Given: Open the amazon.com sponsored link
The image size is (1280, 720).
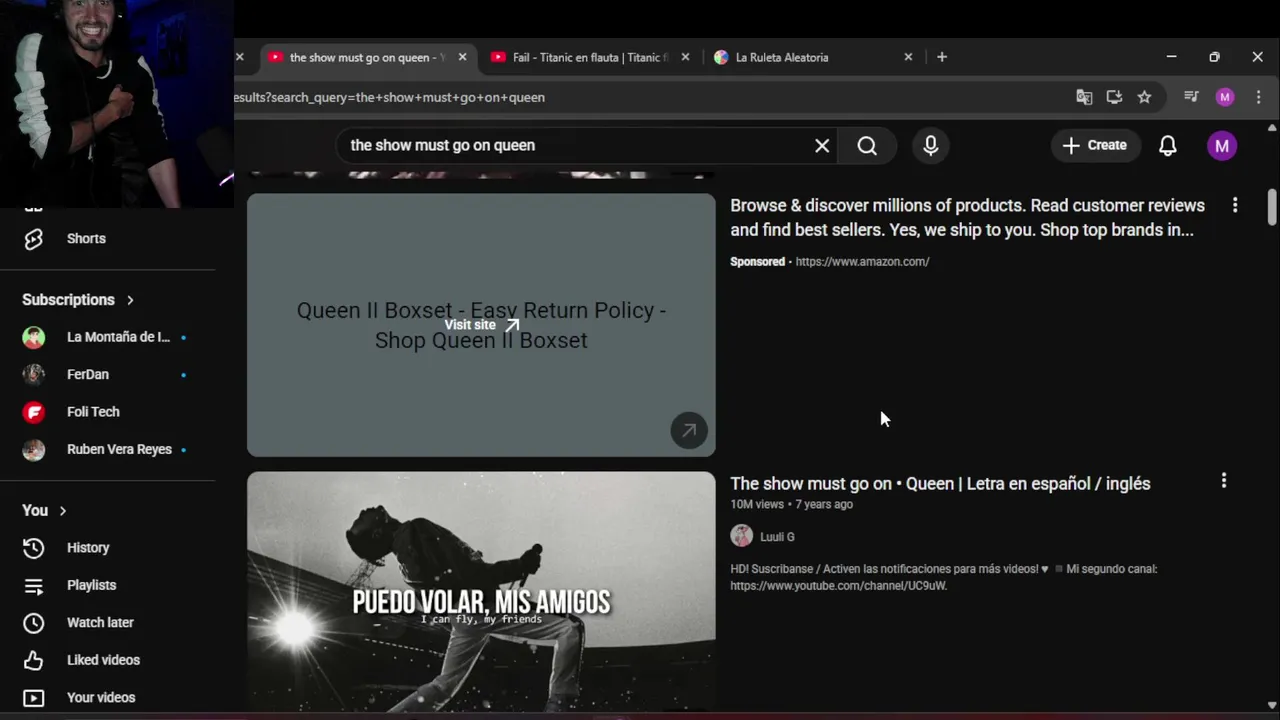Looking at the screenshot, I should click(862, 262).
